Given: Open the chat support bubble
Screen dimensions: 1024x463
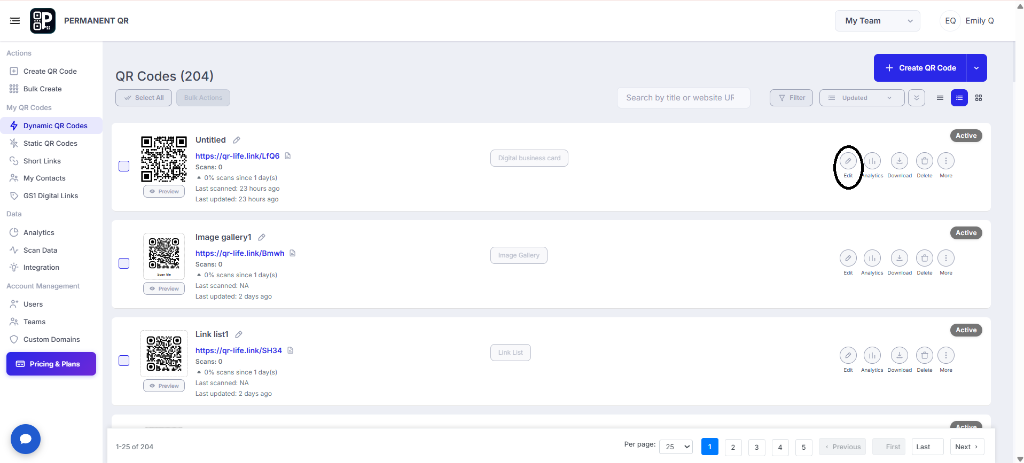Looking at the screenshot, I should click(x=25, y=439).
